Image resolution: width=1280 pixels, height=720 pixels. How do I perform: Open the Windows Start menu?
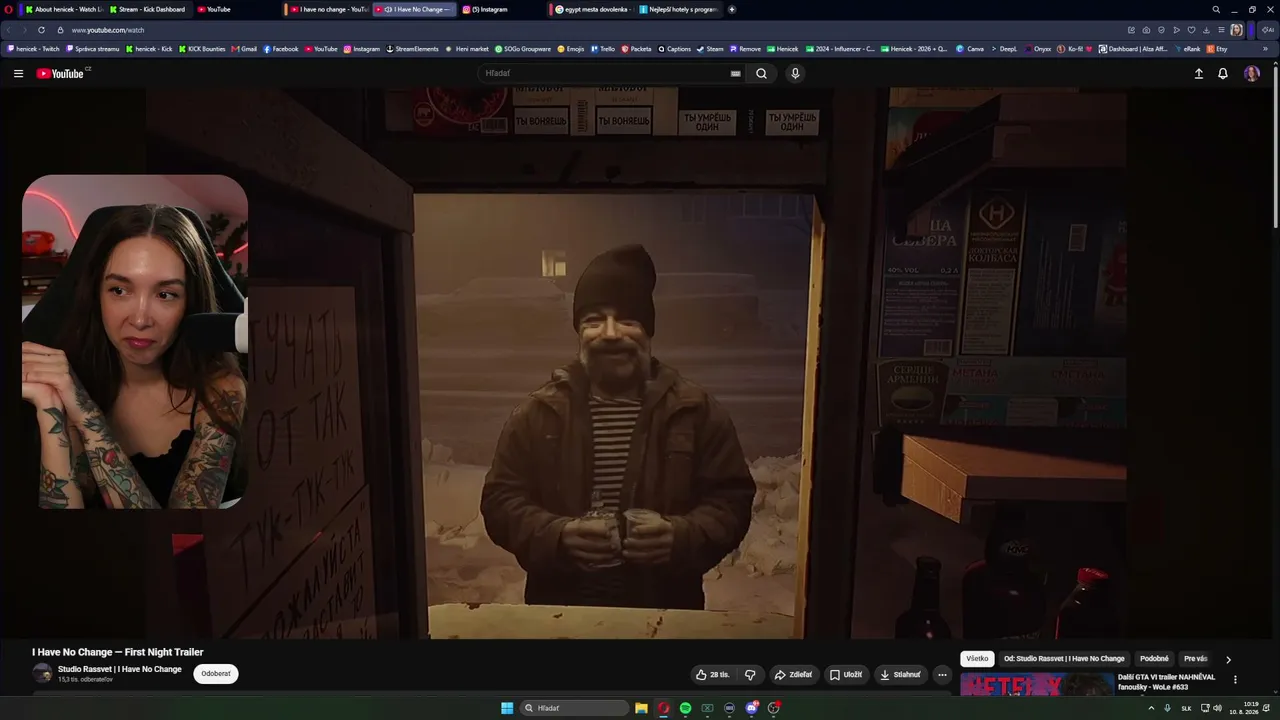pyautogui.click(x=507, y=708)
